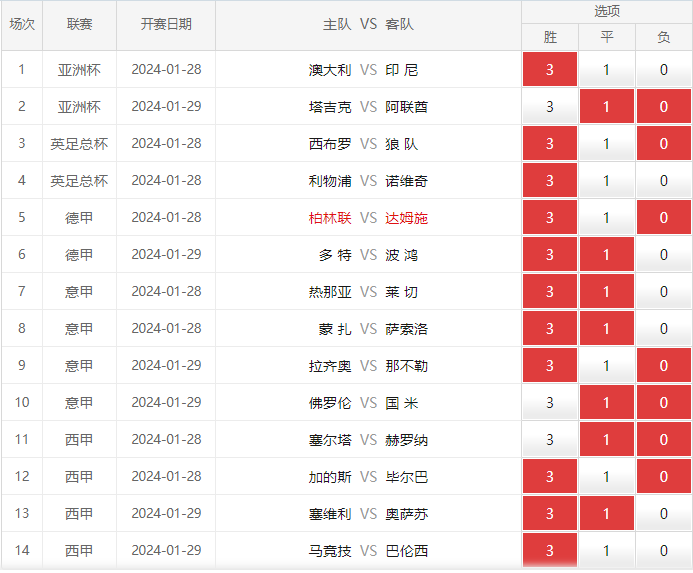Screen dimensions: 693x573
Task: Click 英足总杯 league in match 3 row
Action: 79,144
